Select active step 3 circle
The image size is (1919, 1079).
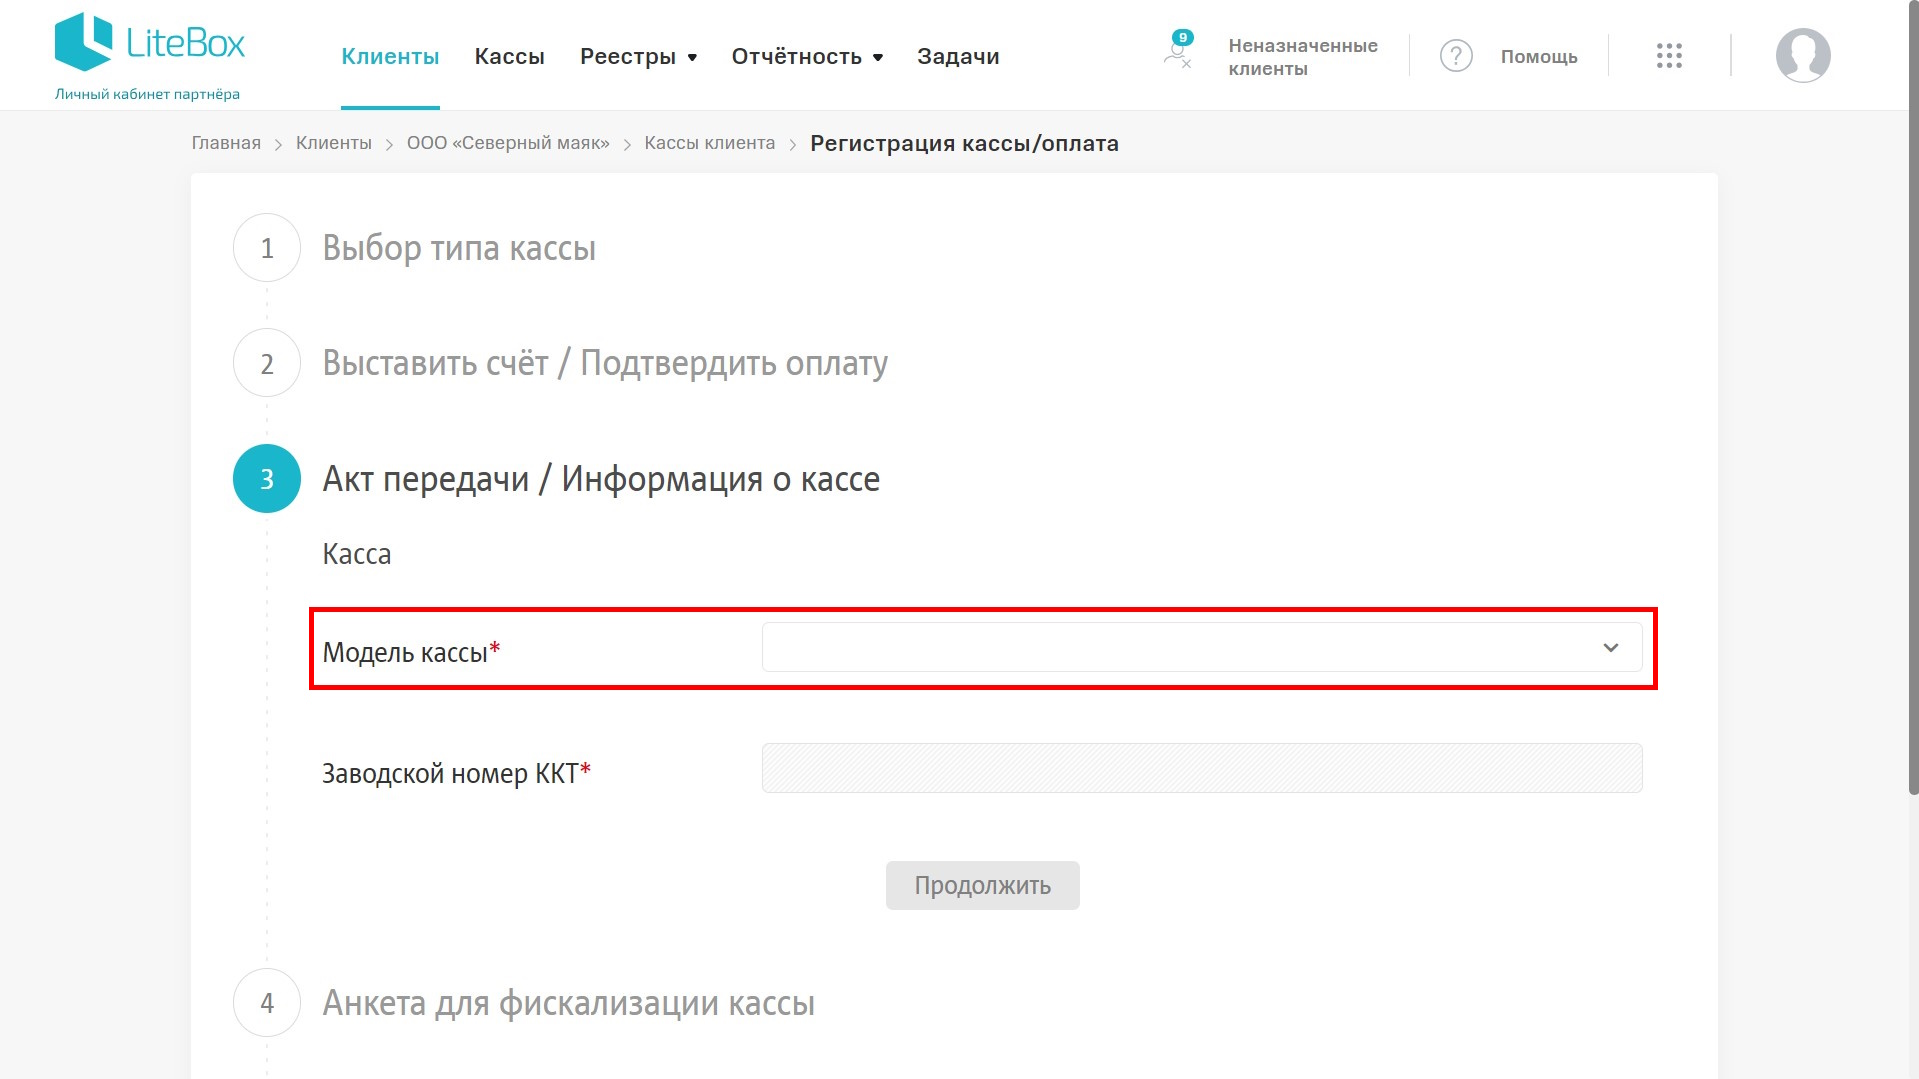click(x=267, y=479)
